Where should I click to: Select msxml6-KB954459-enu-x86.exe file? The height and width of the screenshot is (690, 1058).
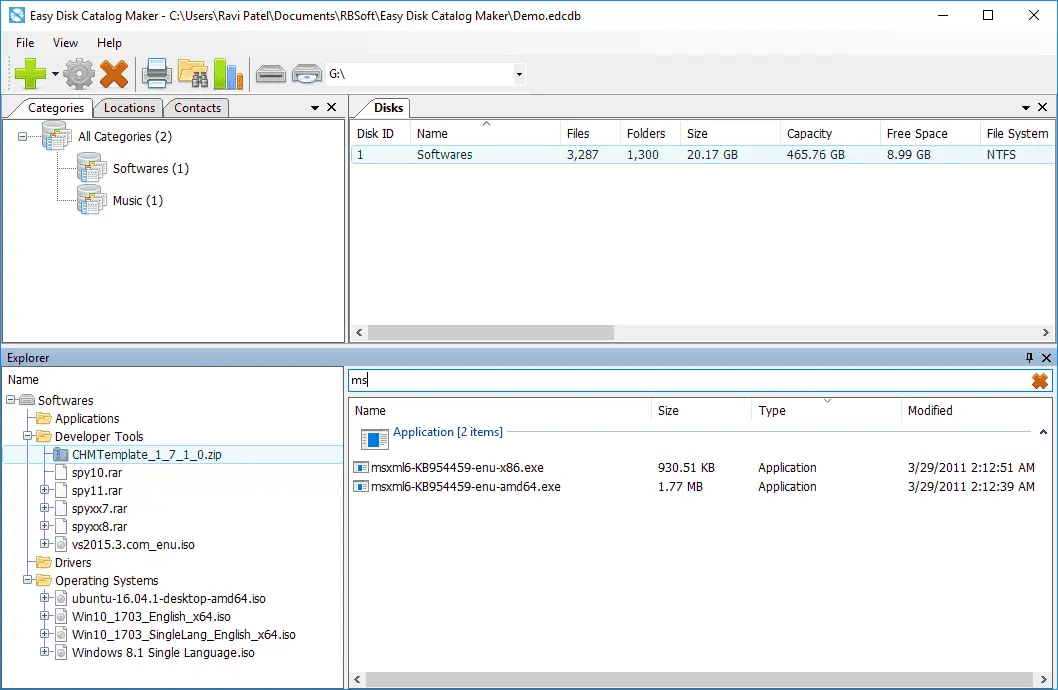click(x=457, y=467)
